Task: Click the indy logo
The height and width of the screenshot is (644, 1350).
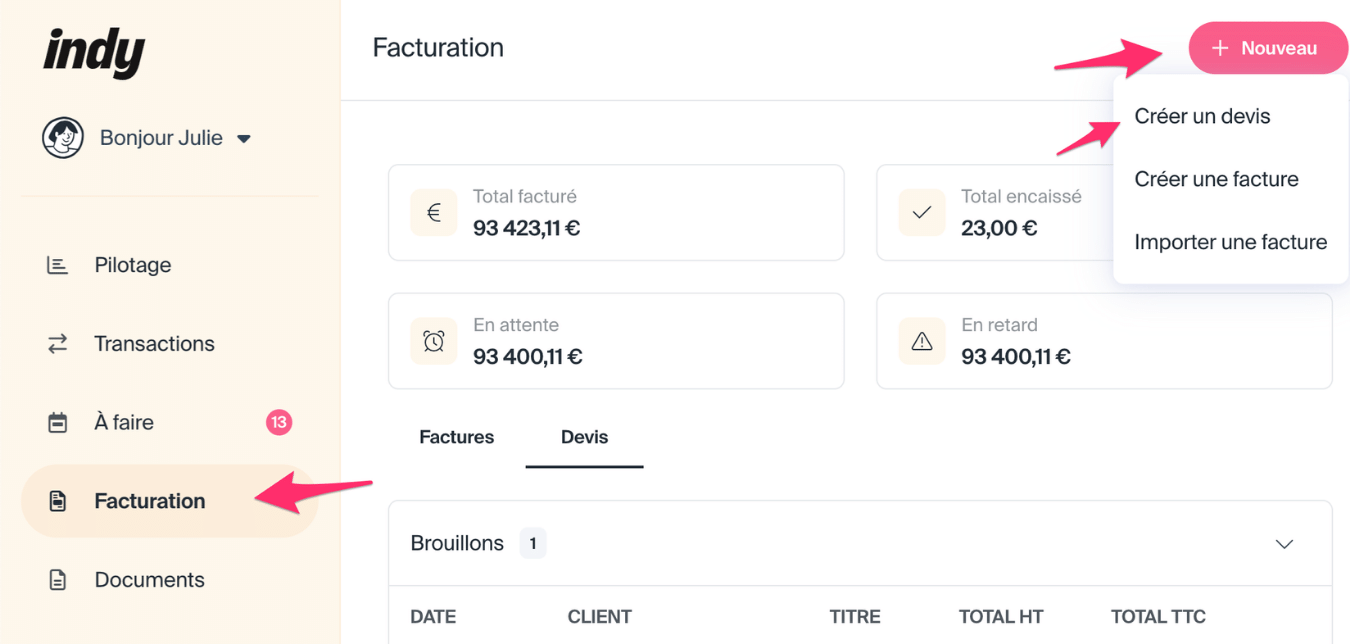Action: [94, 52]
